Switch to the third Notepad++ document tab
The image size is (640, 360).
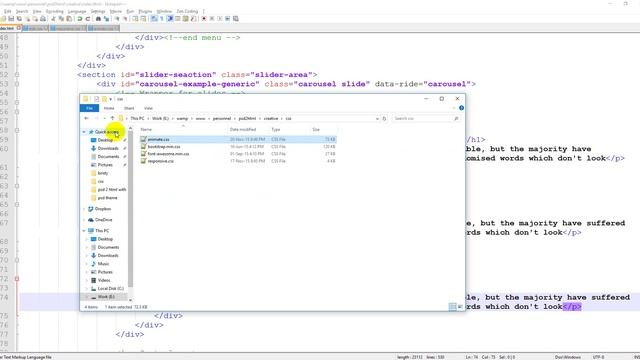(x=68, y=29)
